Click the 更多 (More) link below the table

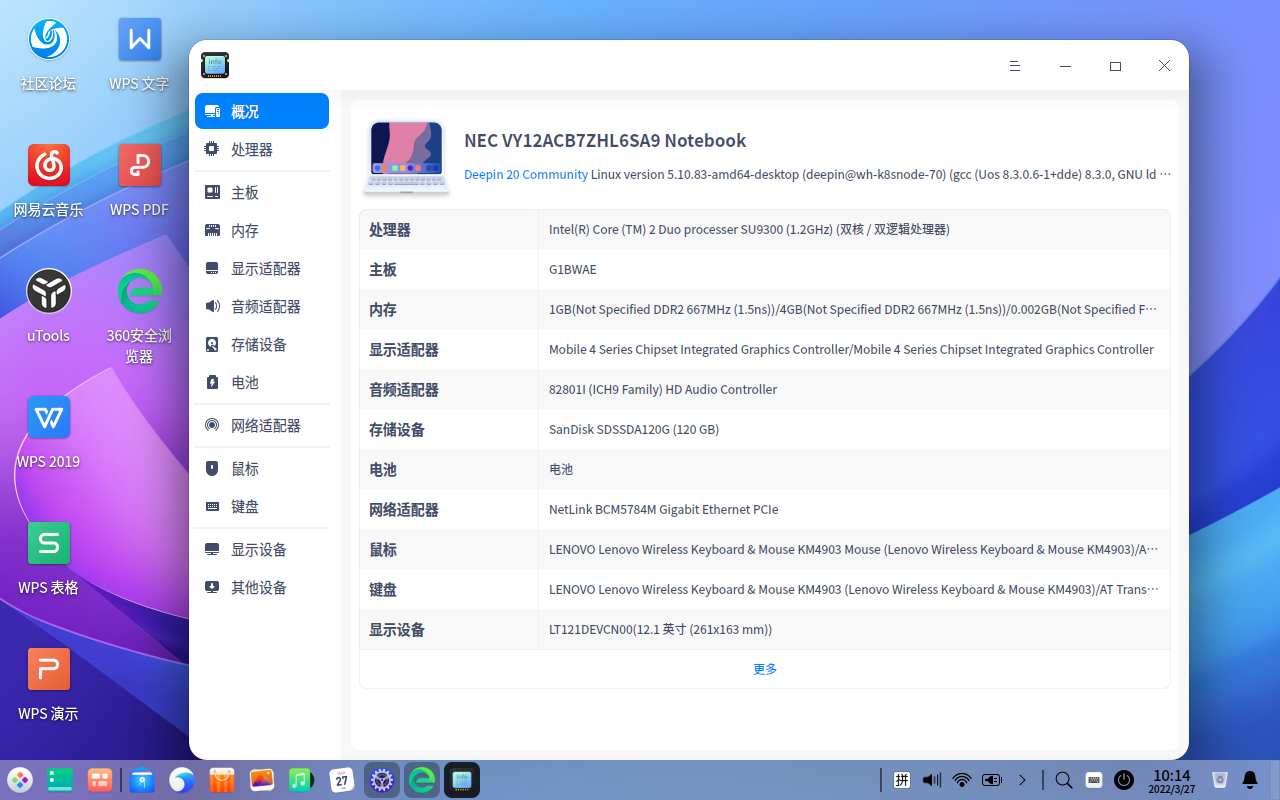point(764,668)
